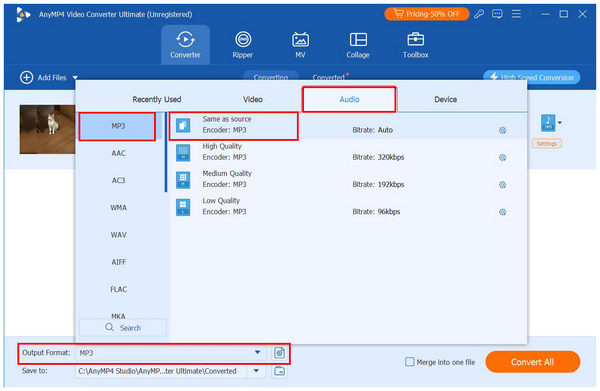Click Bitrate: 320kbps text
The width and height of the screenshot is (600, 391).
[x=378, y=157]
